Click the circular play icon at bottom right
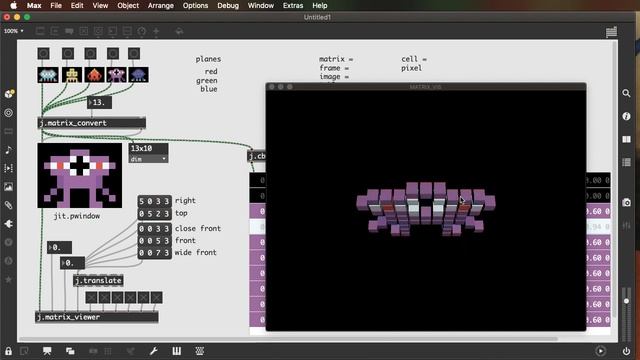This screenshot has width=640, height=360. 600,351
